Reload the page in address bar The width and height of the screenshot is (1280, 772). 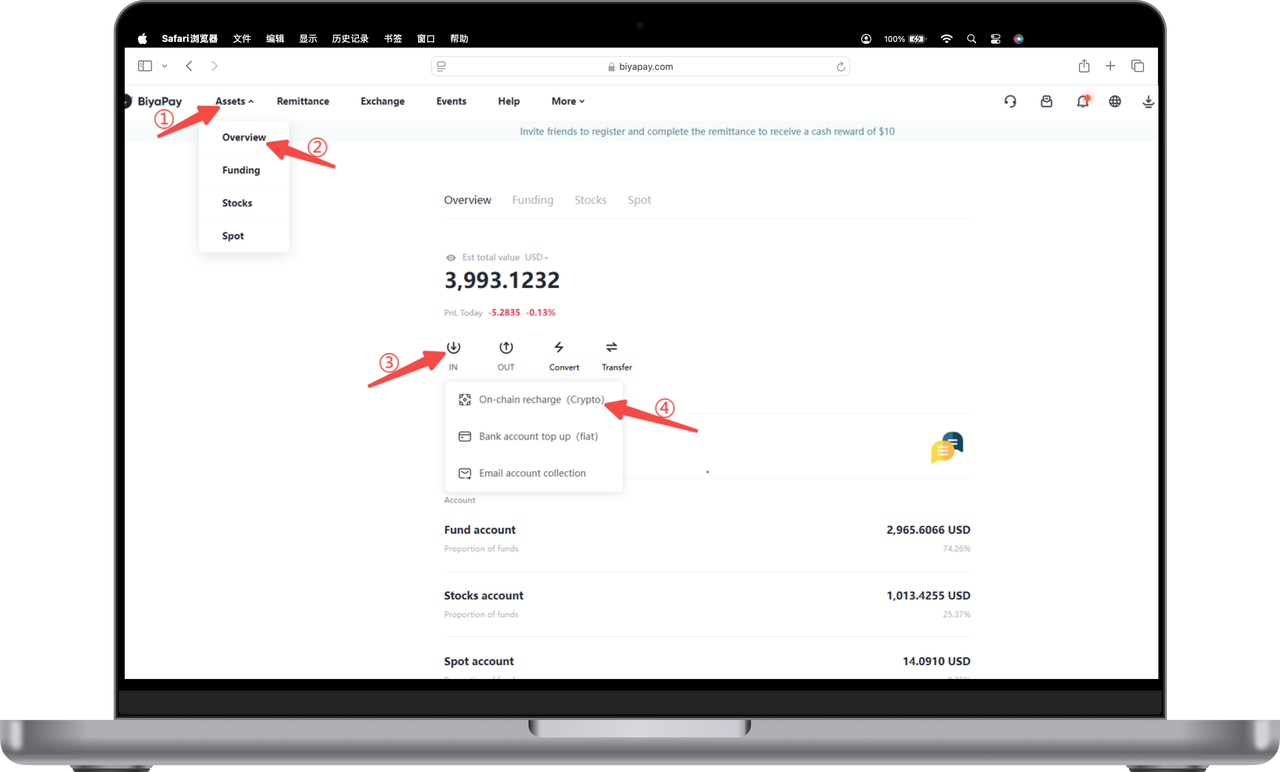[841, 67]
